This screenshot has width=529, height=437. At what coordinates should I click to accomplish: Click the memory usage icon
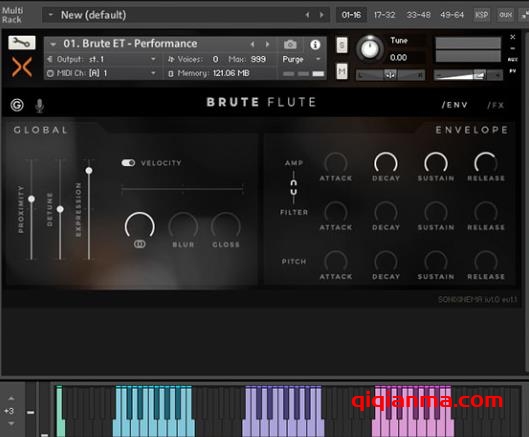(171, 73)
